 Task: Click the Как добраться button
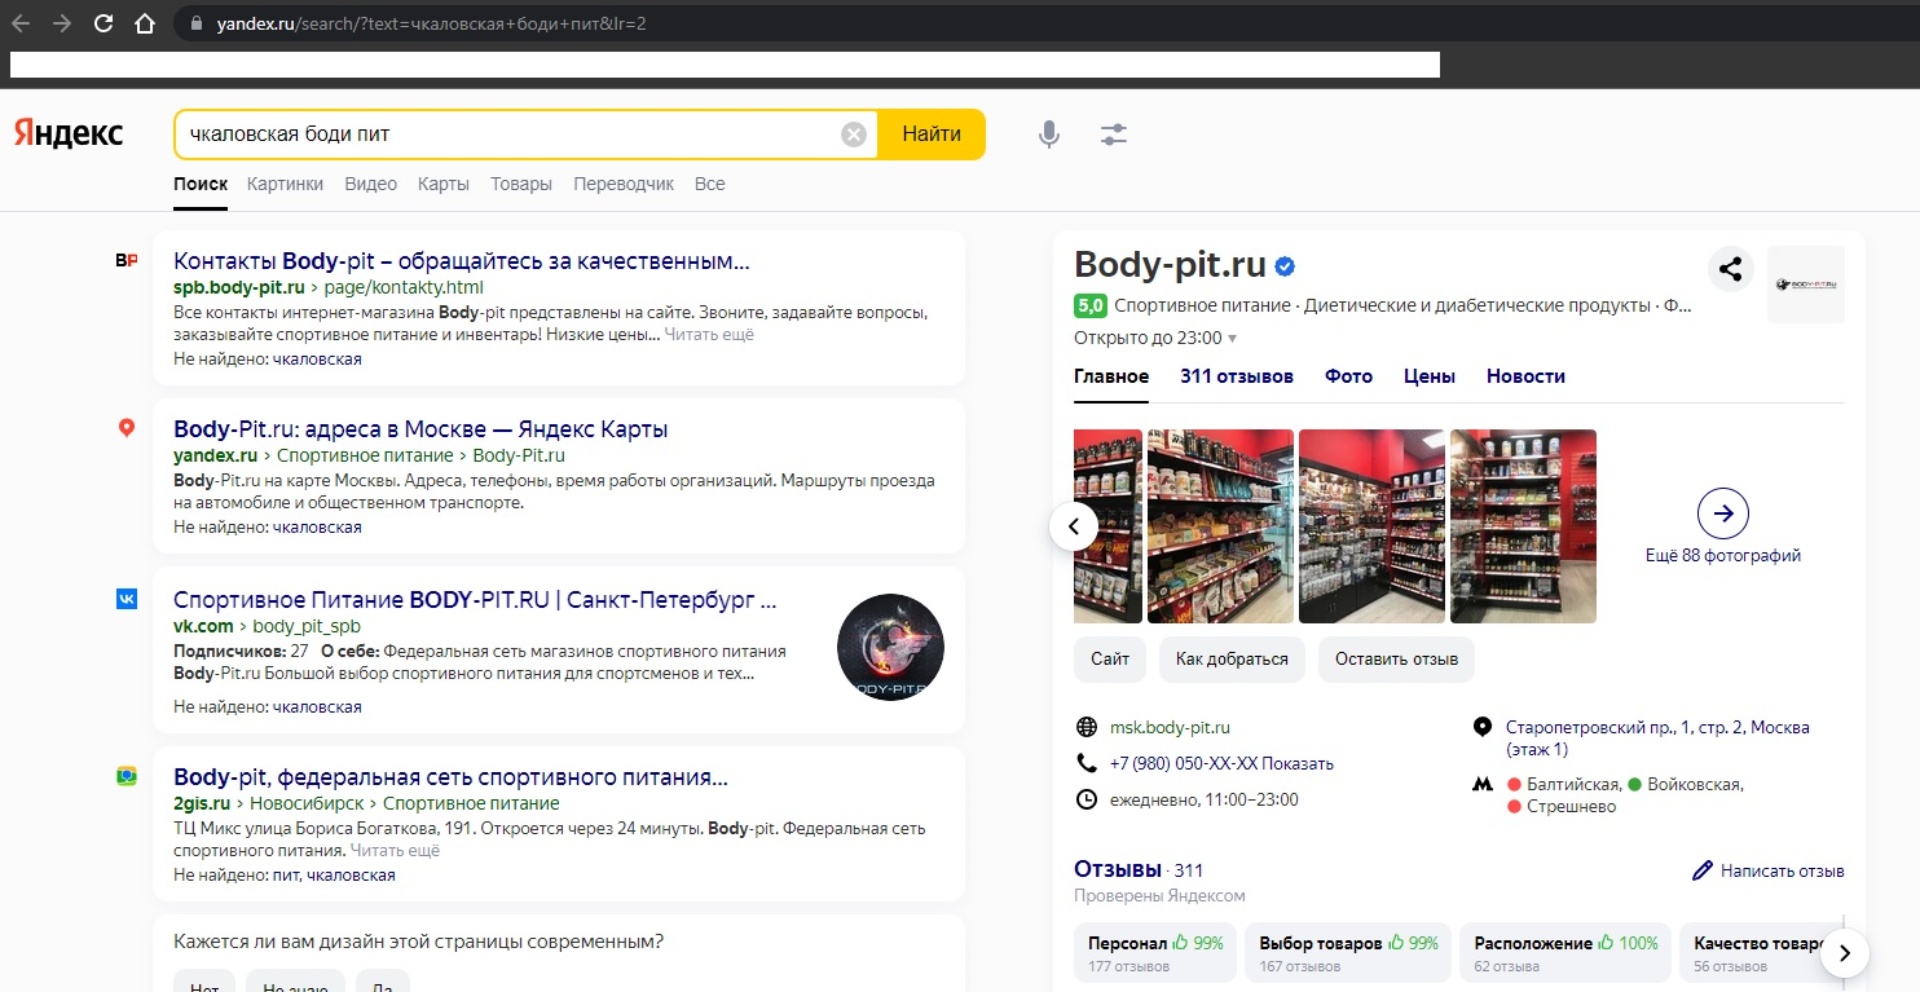[x=1232, y=659]
